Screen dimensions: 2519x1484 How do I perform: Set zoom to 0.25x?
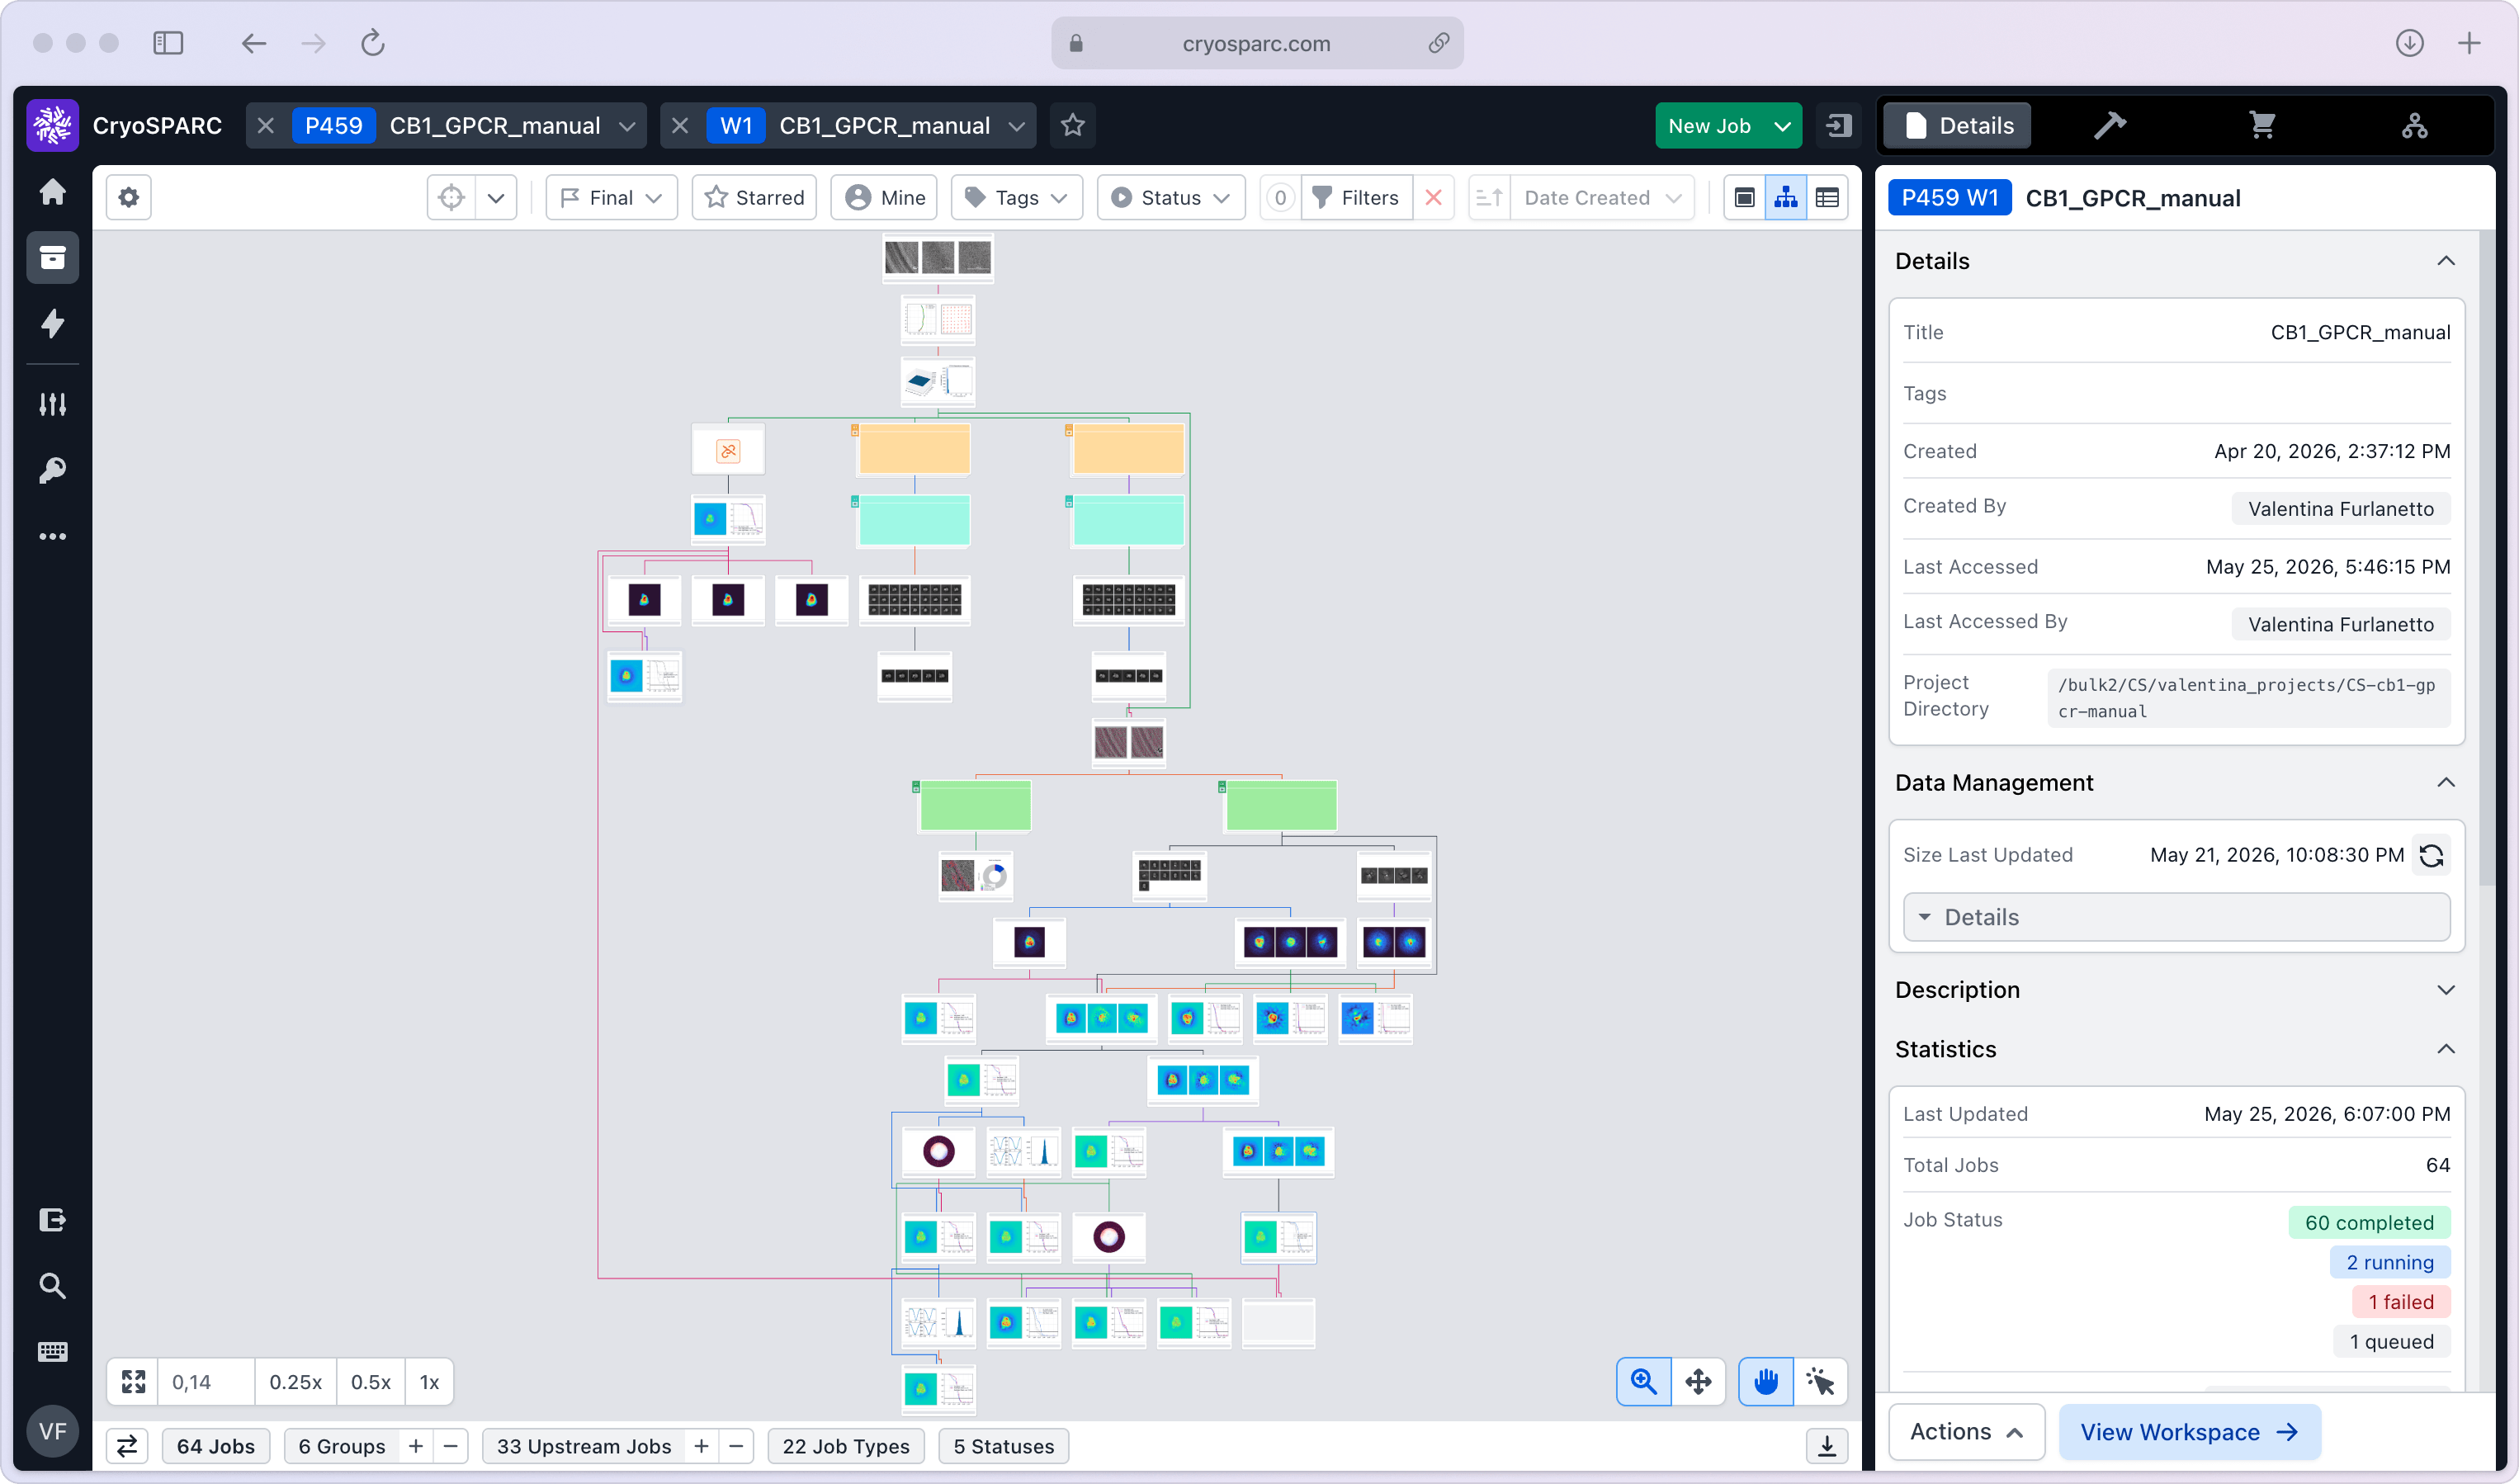tap(295, 1381)
